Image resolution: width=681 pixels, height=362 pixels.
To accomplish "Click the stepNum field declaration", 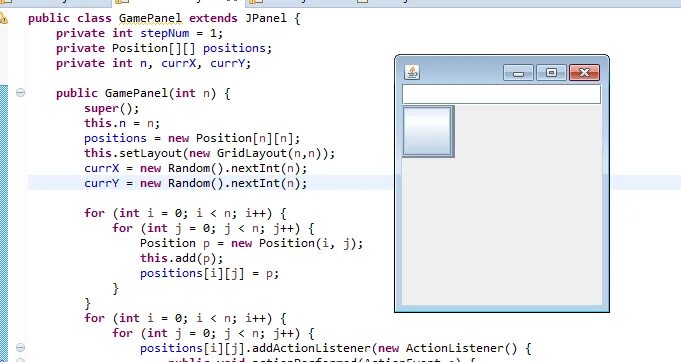I will (x=165, y=33).
